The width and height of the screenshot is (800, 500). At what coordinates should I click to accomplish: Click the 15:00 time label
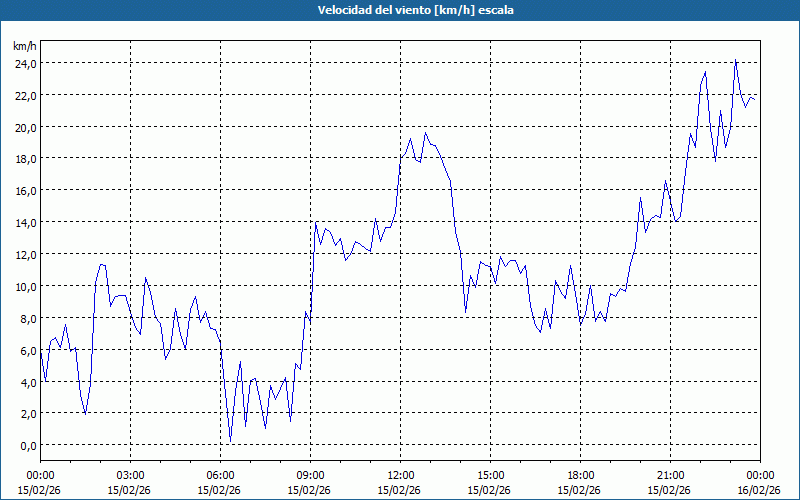490,476
